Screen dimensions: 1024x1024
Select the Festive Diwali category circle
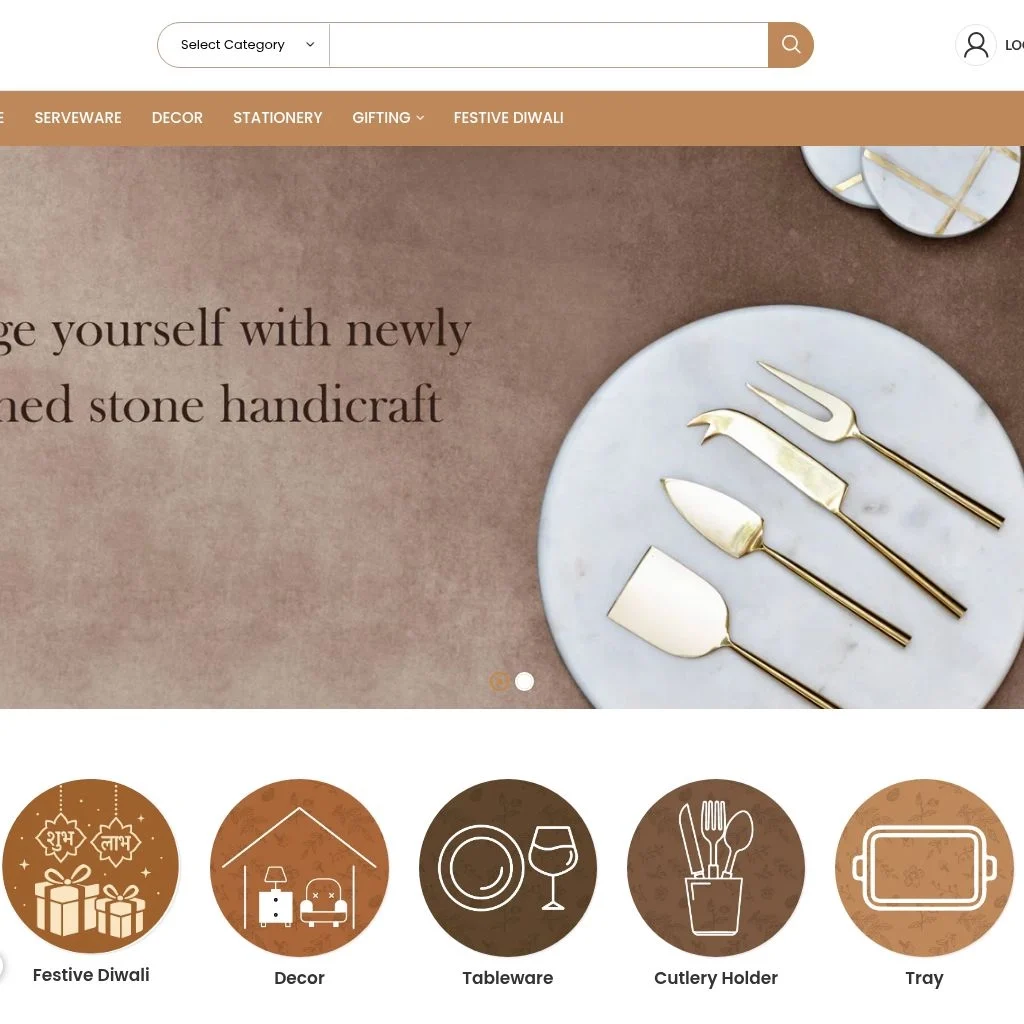pyautogui.click(x=91, y=867)
